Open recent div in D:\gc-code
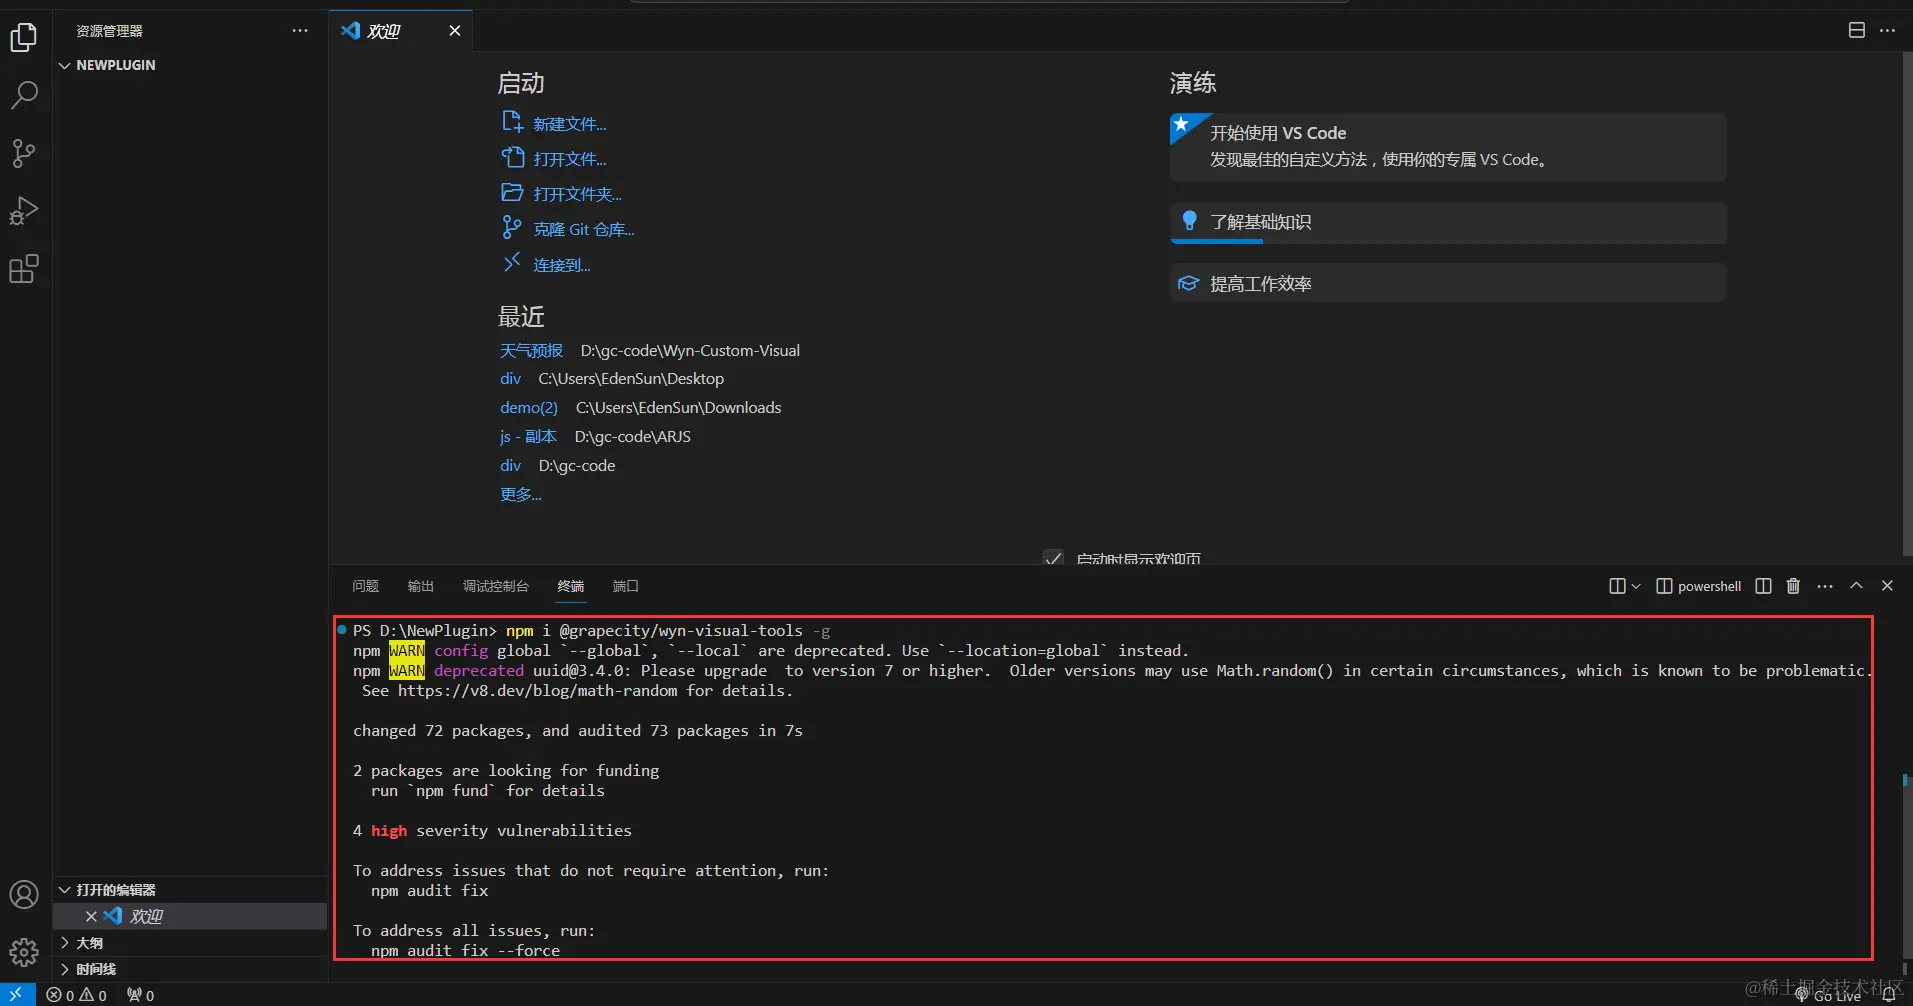Screen dimensions: 1913x1006 (x=510, y=466)
